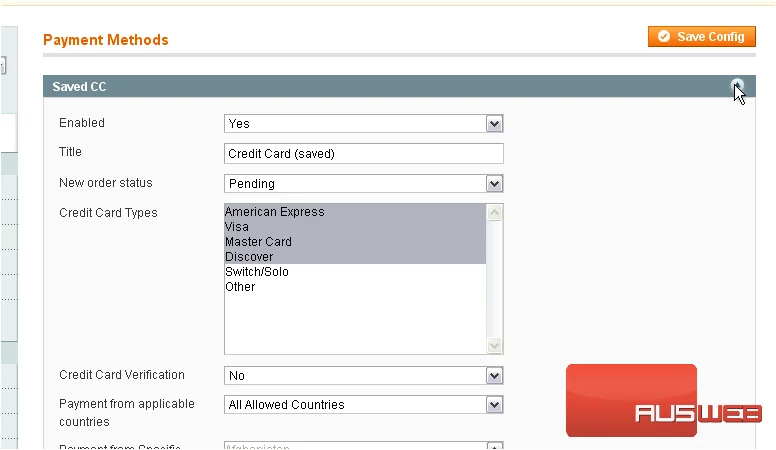Click the checkmark icon on Save Config
Image resolution: width=776 pixels, height=450 pixels.
click(664, 37)
